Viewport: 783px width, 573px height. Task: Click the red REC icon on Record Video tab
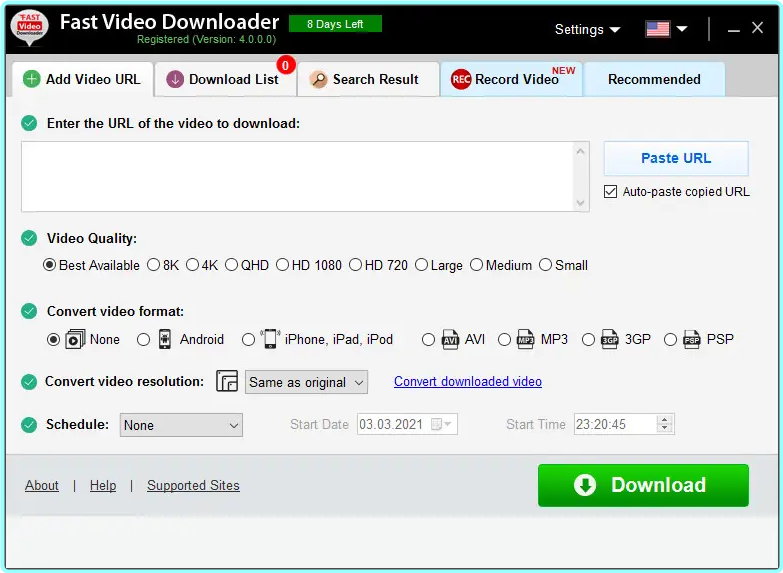pyautogui.click(x=461, y=79)
